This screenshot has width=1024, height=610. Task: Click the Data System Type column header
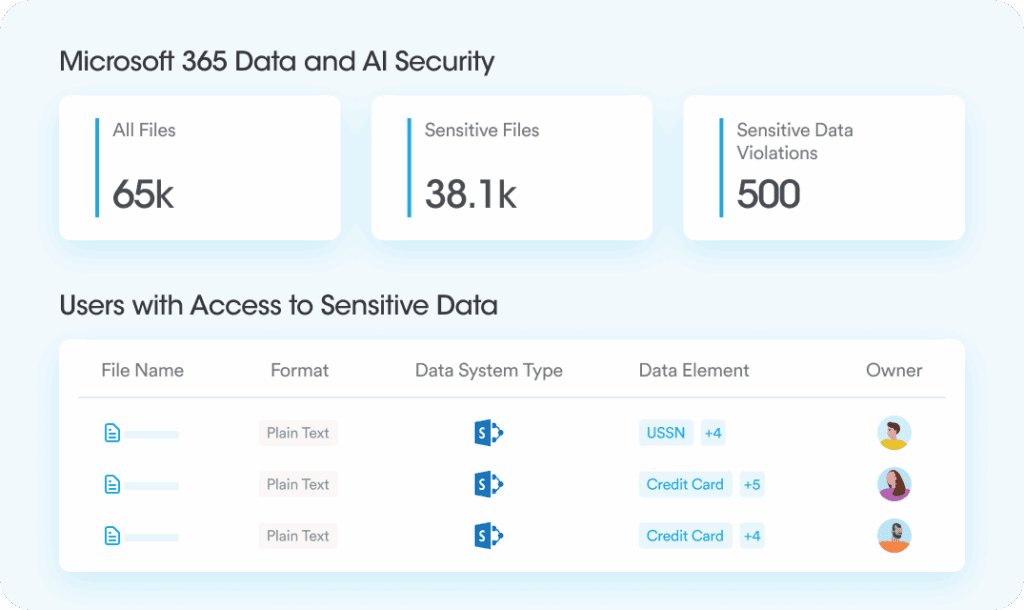[488, 370]
